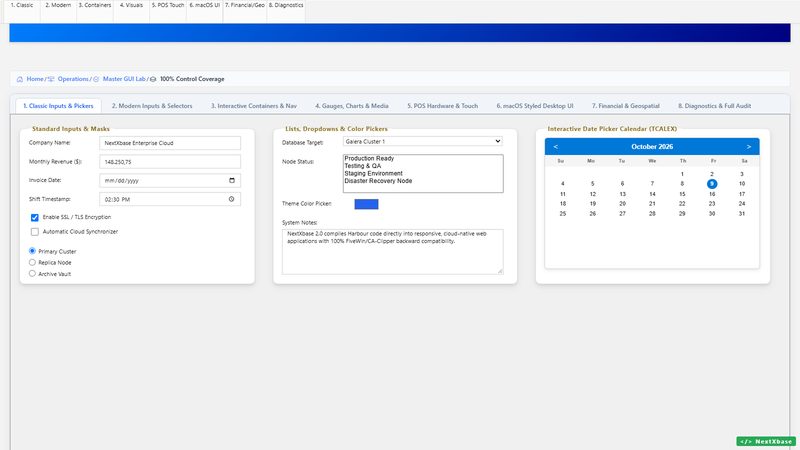Click the NextXbase badge logo
Screen dimensions: 800x450
(x=766, y=441)
